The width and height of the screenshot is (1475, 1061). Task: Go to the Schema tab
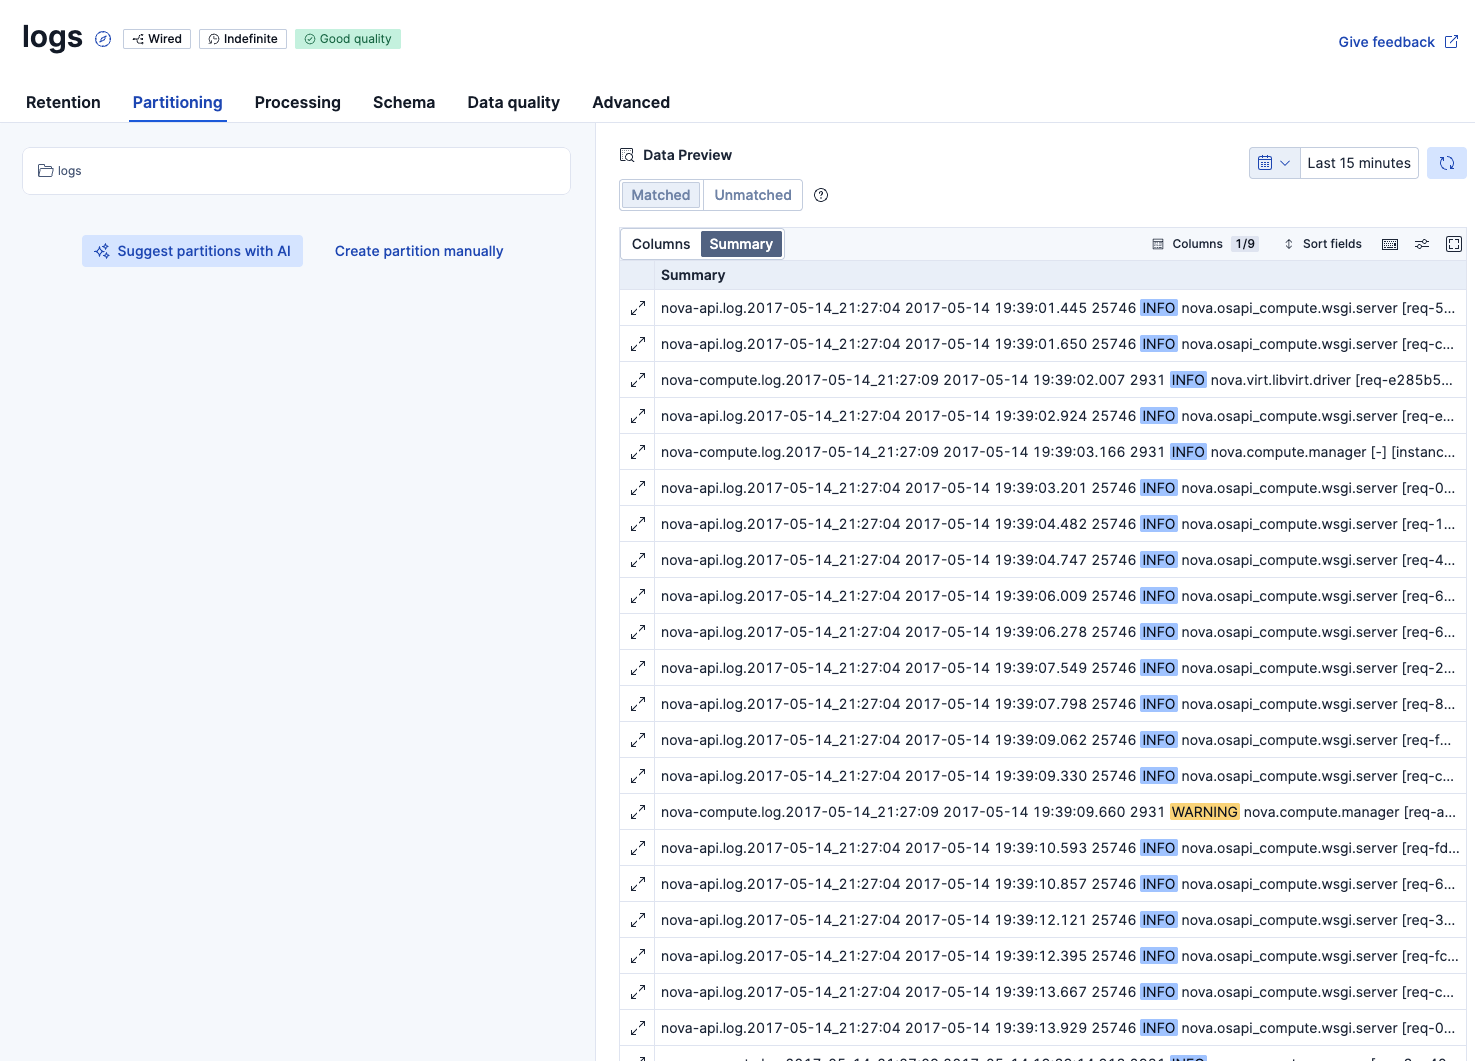[404, 102]
